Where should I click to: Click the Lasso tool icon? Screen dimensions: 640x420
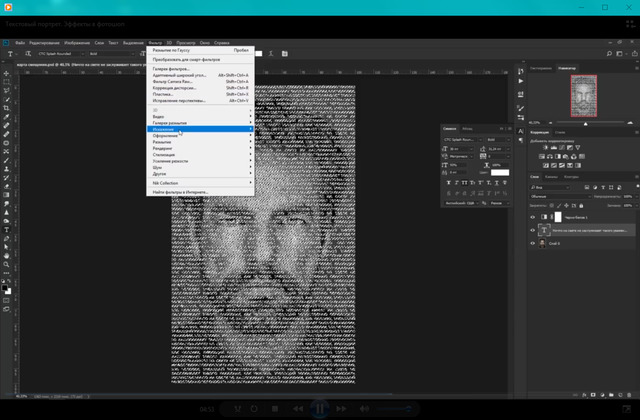[7, 88]
